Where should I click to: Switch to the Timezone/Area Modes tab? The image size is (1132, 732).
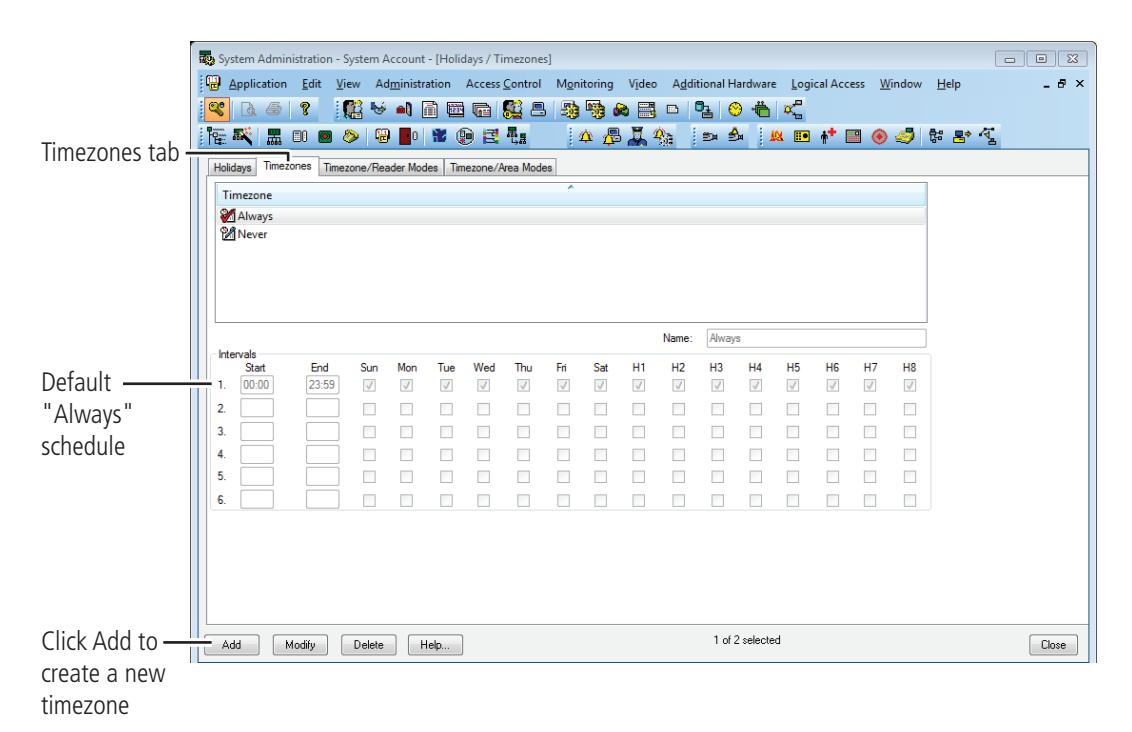tap(501, 167)
